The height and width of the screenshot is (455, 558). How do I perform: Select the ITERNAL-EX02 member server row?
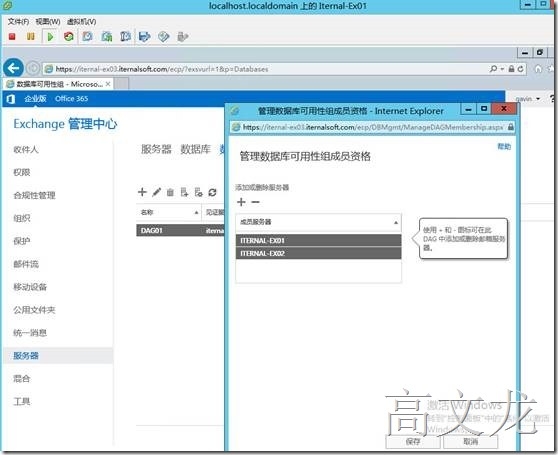[x=319, y=253]
